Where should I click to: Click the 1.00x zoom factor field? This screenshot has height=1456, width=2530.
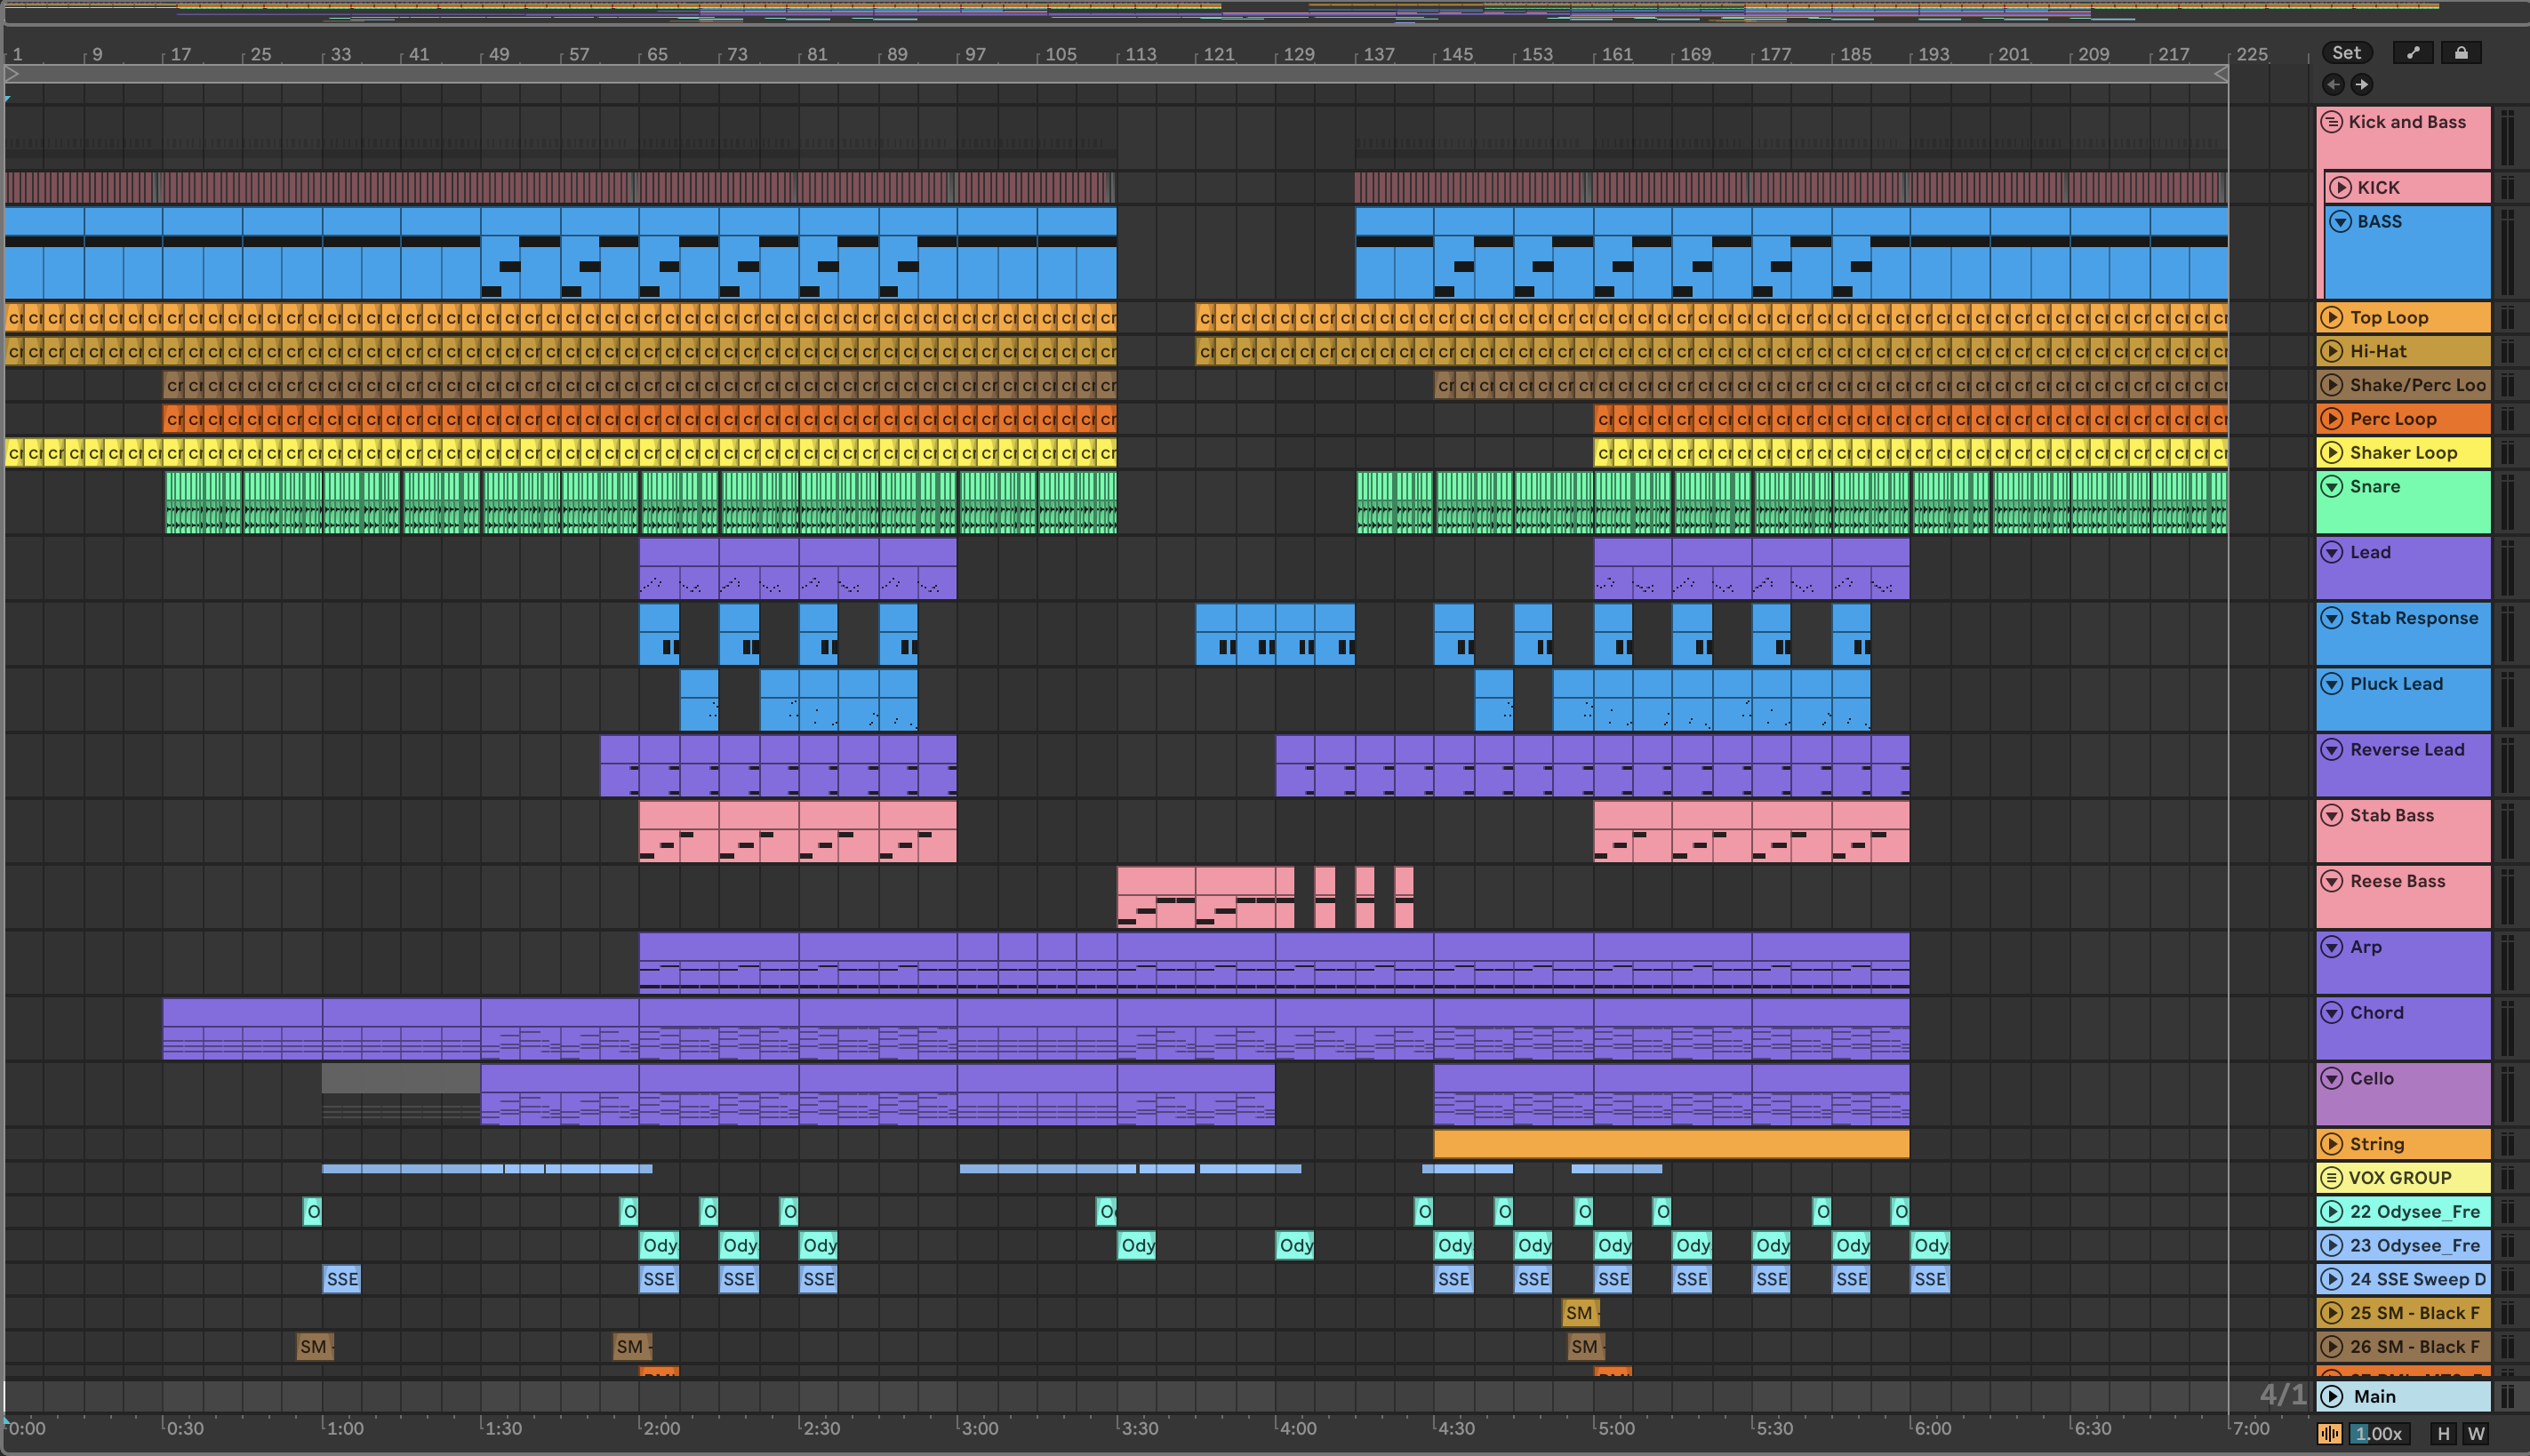coord(2378,1434)
